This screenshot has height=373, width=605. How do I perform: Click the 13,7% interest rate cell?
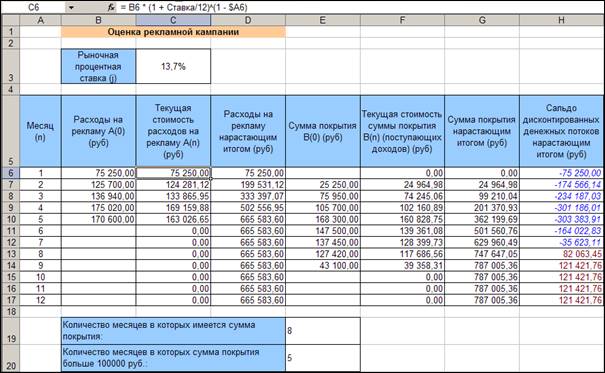173,66
